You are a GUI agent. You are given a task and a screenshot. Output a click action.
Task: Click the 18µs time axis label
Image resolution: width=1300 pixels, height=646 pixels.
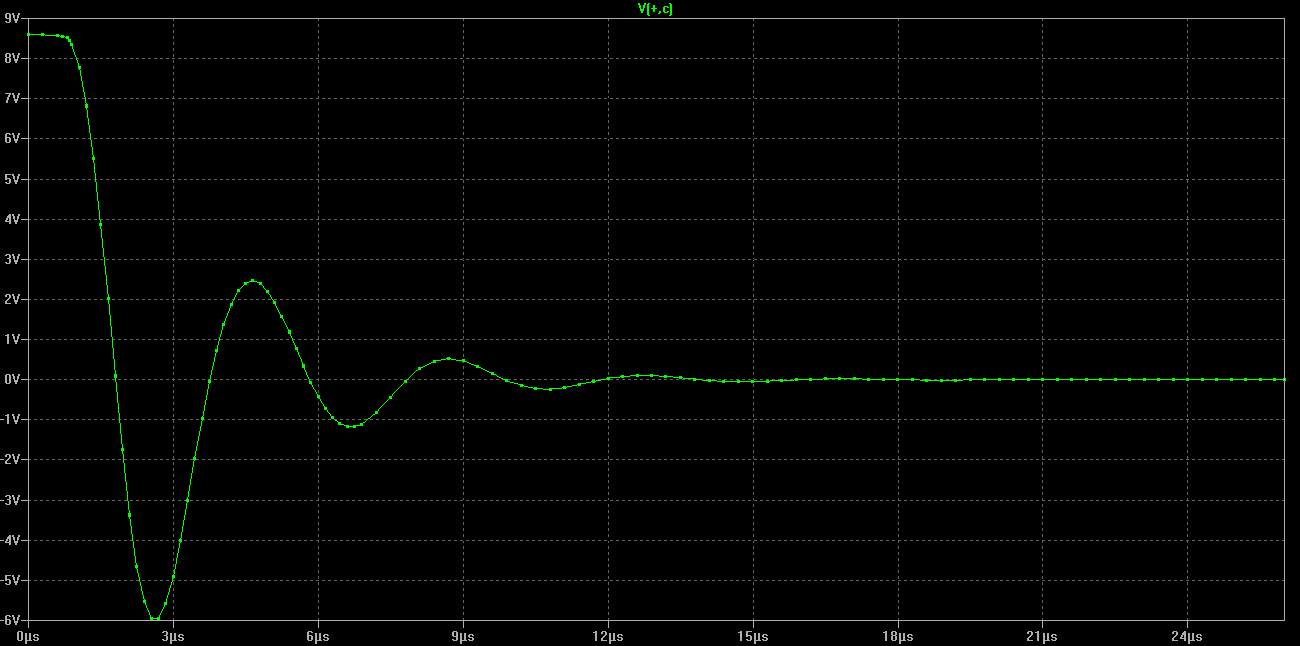pyautogui.click(x=898, y=636)
